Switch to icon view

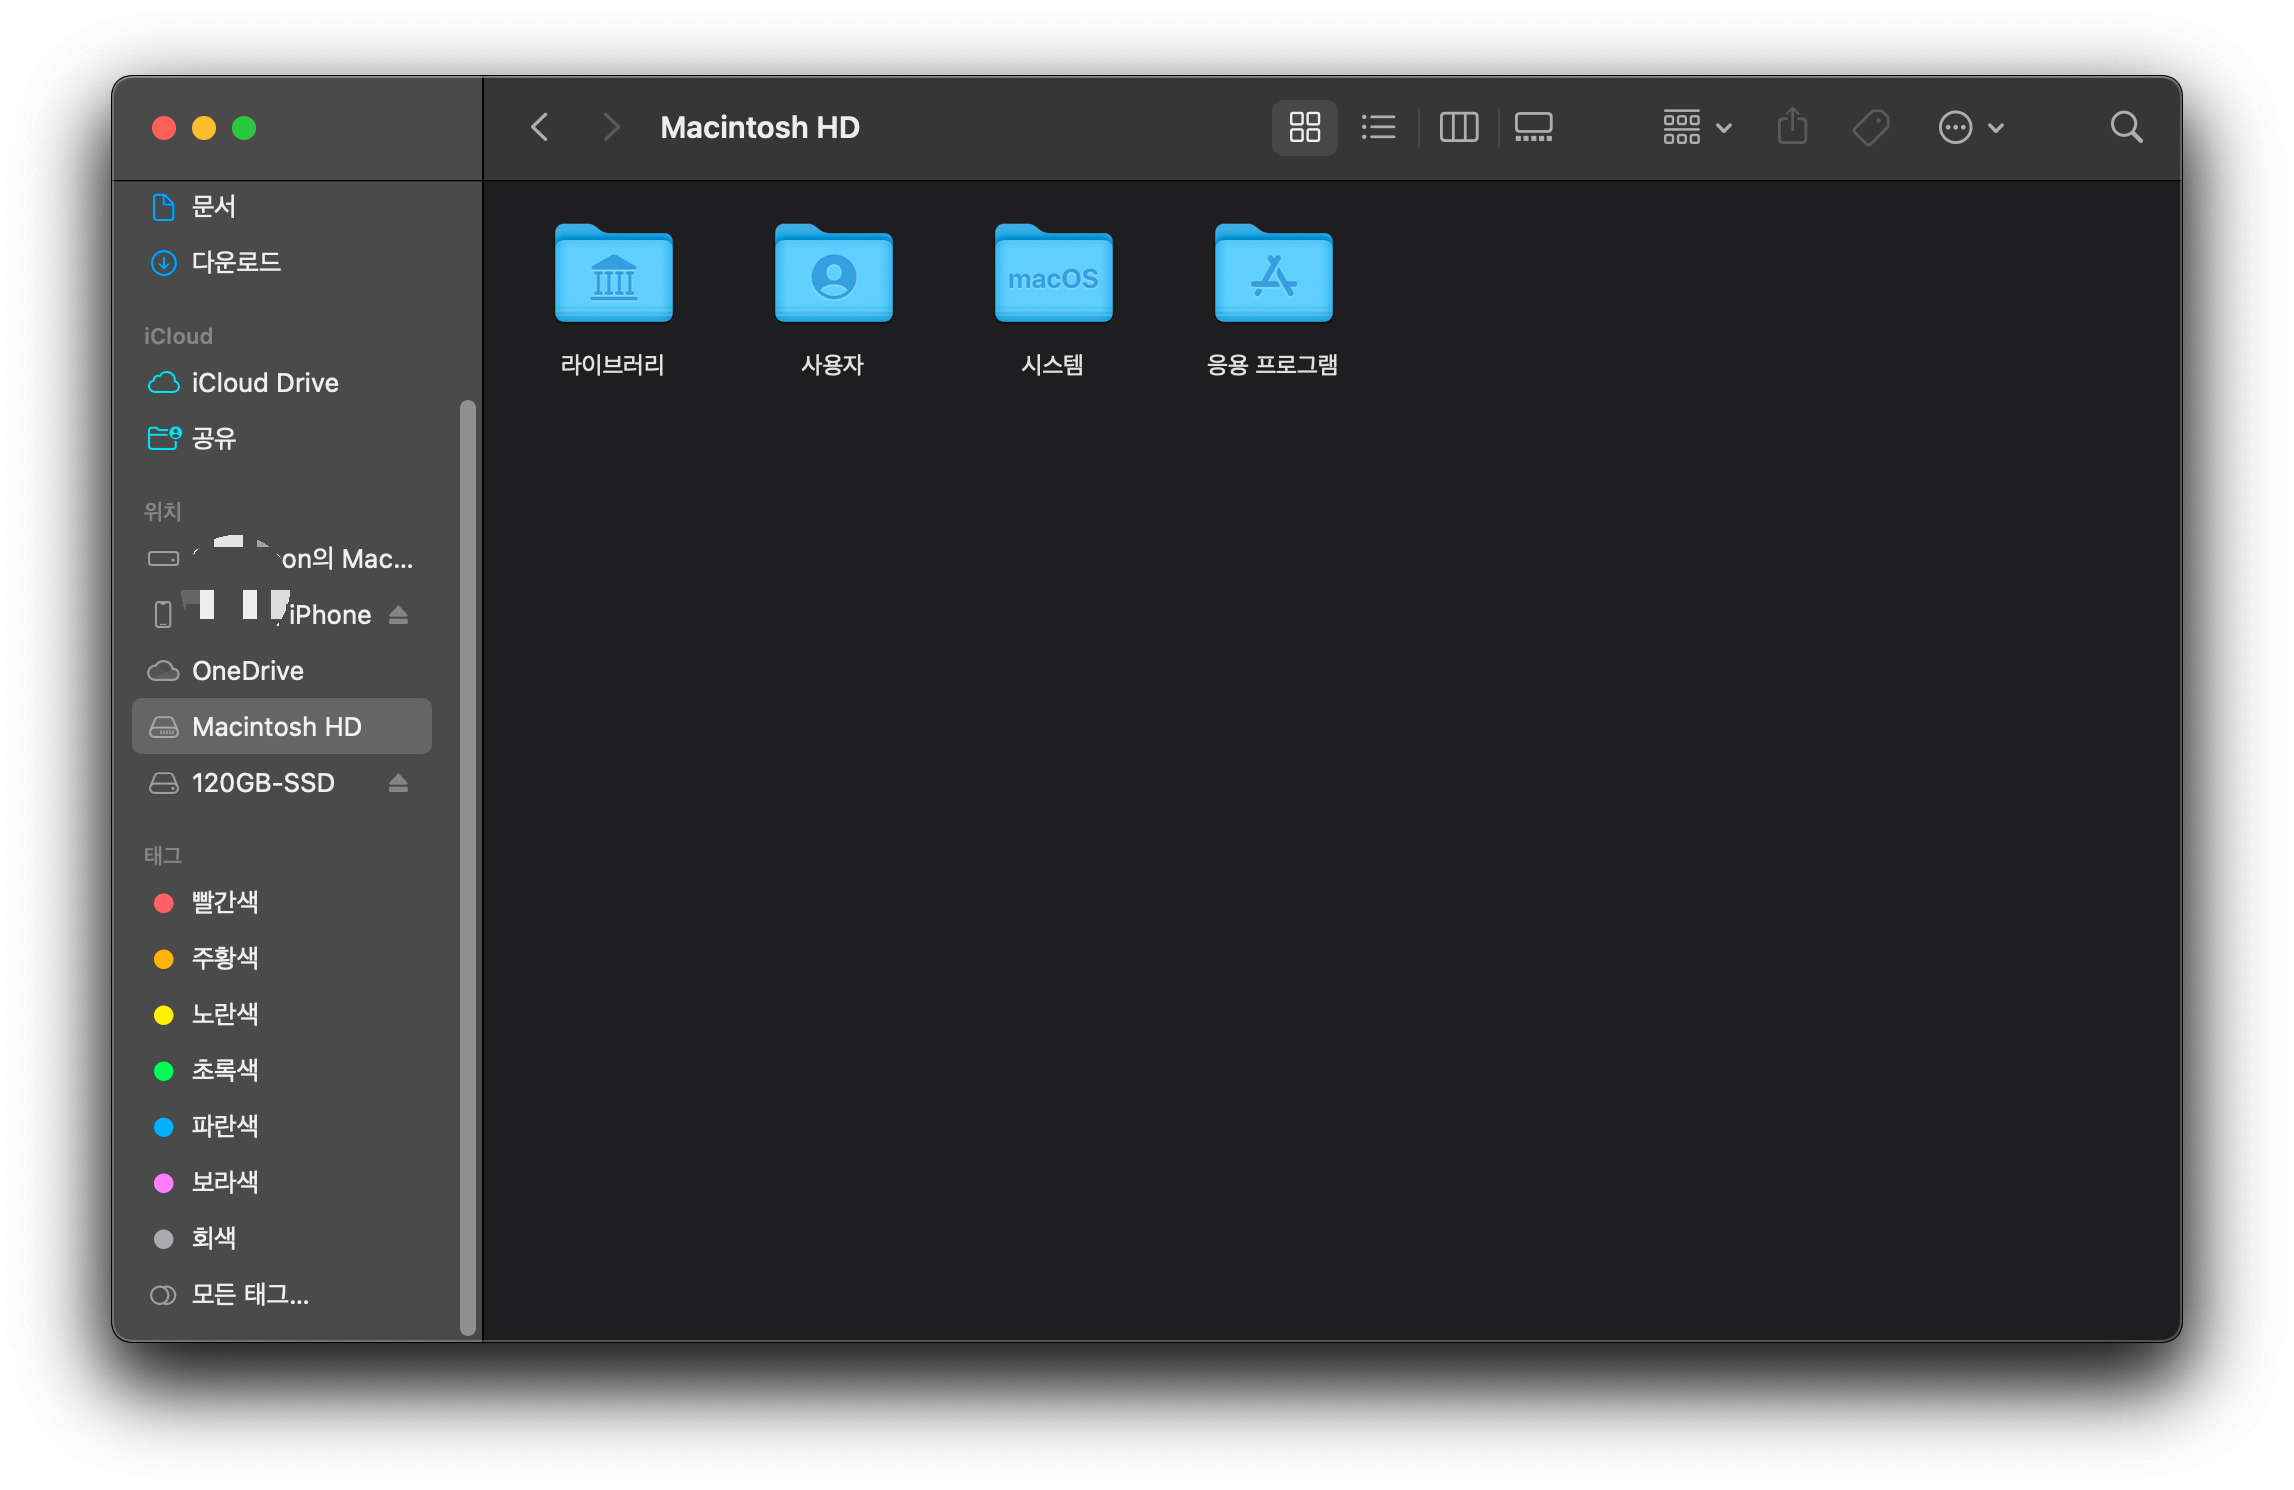[x=1304, y=128]
